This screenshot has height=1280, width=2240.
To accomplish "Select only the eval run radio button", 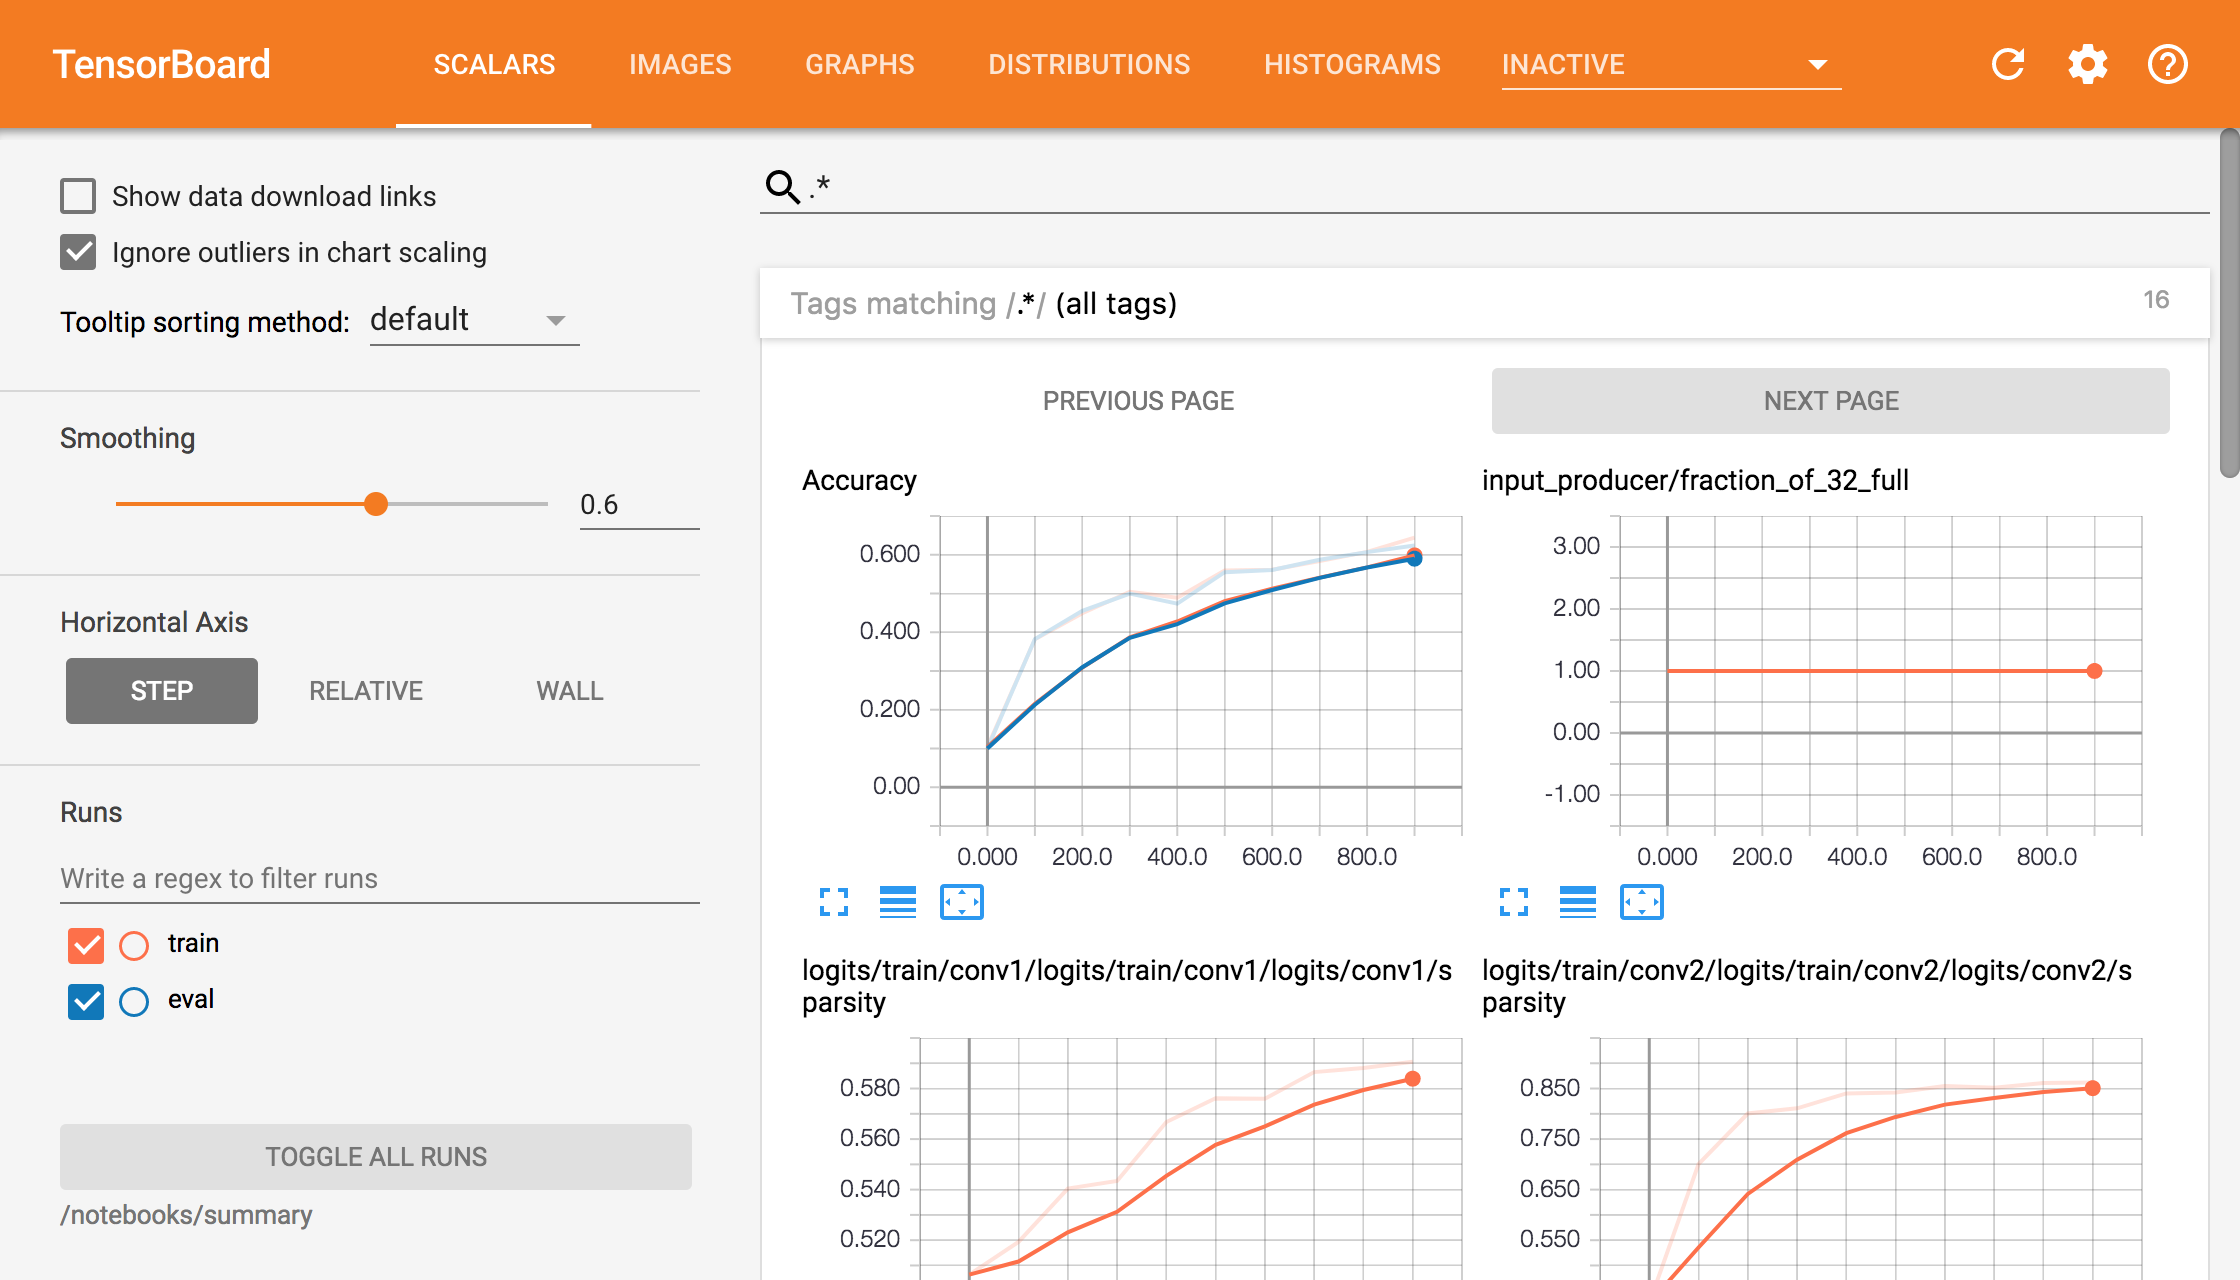I will (x=134, y=1001).
